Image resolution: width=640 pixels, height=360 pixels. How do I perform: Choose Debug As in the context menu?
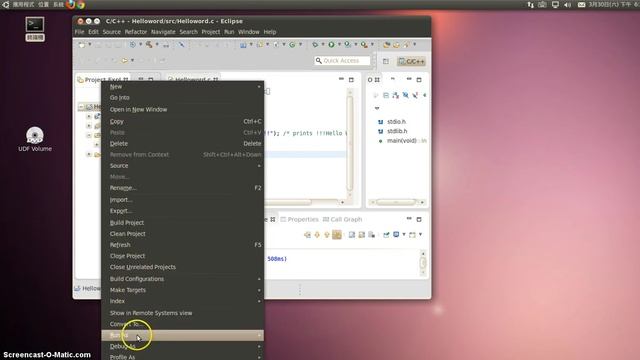pyautogui.click(x=182, y=346)
